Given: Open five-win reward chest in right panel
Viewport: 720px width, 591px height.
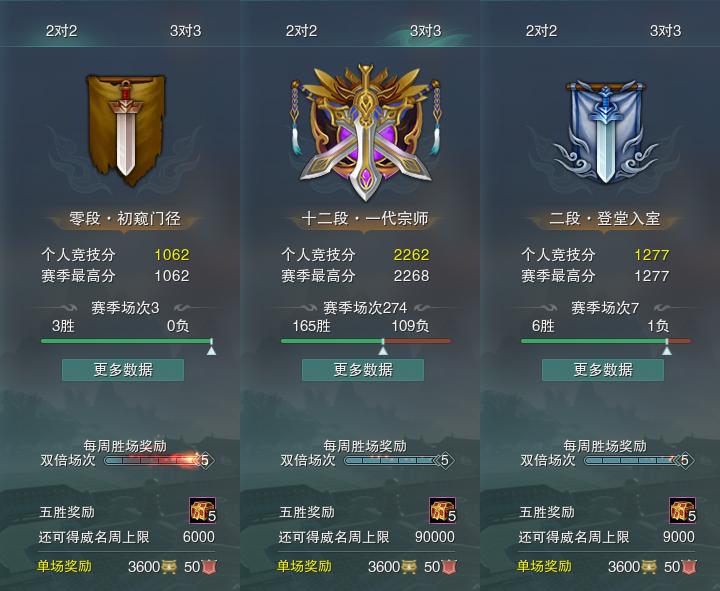Looking at the screenshot, I should coord(682,510).
